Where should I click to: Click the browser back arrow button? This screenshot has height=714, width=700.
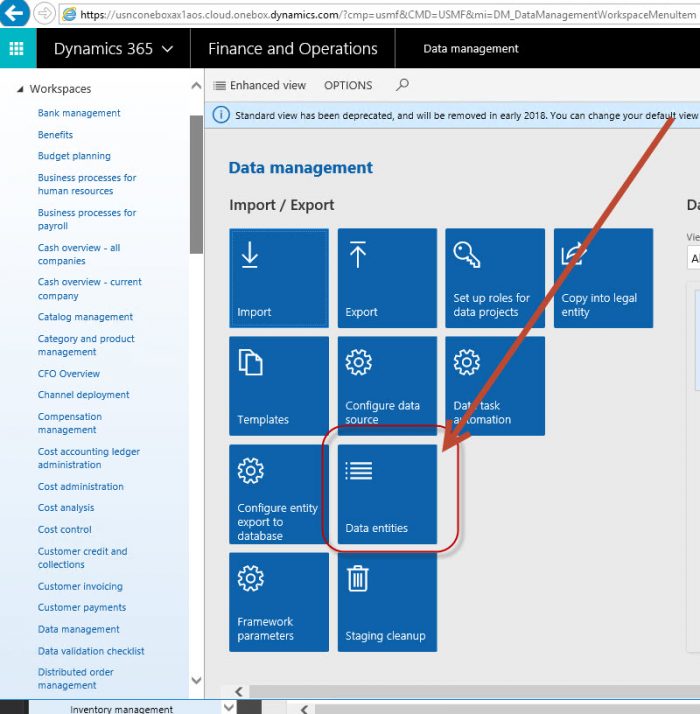14,13
